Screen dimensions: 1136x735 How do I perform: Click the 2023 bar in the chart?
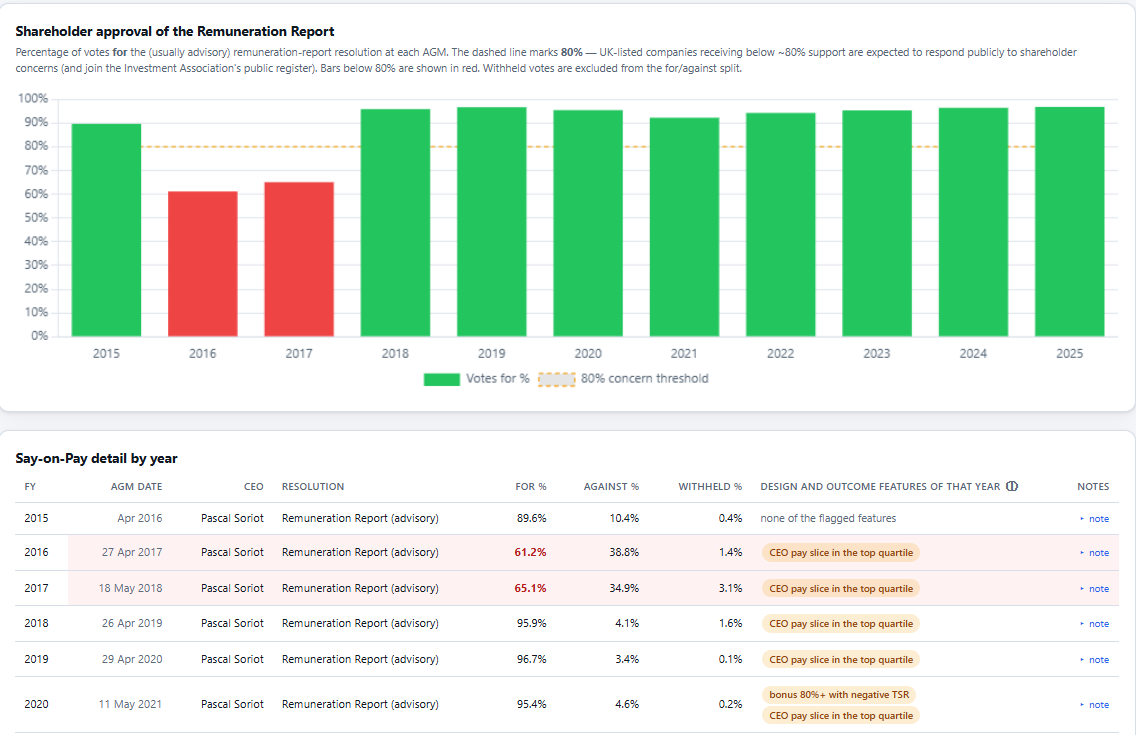(x=877, y=223)
